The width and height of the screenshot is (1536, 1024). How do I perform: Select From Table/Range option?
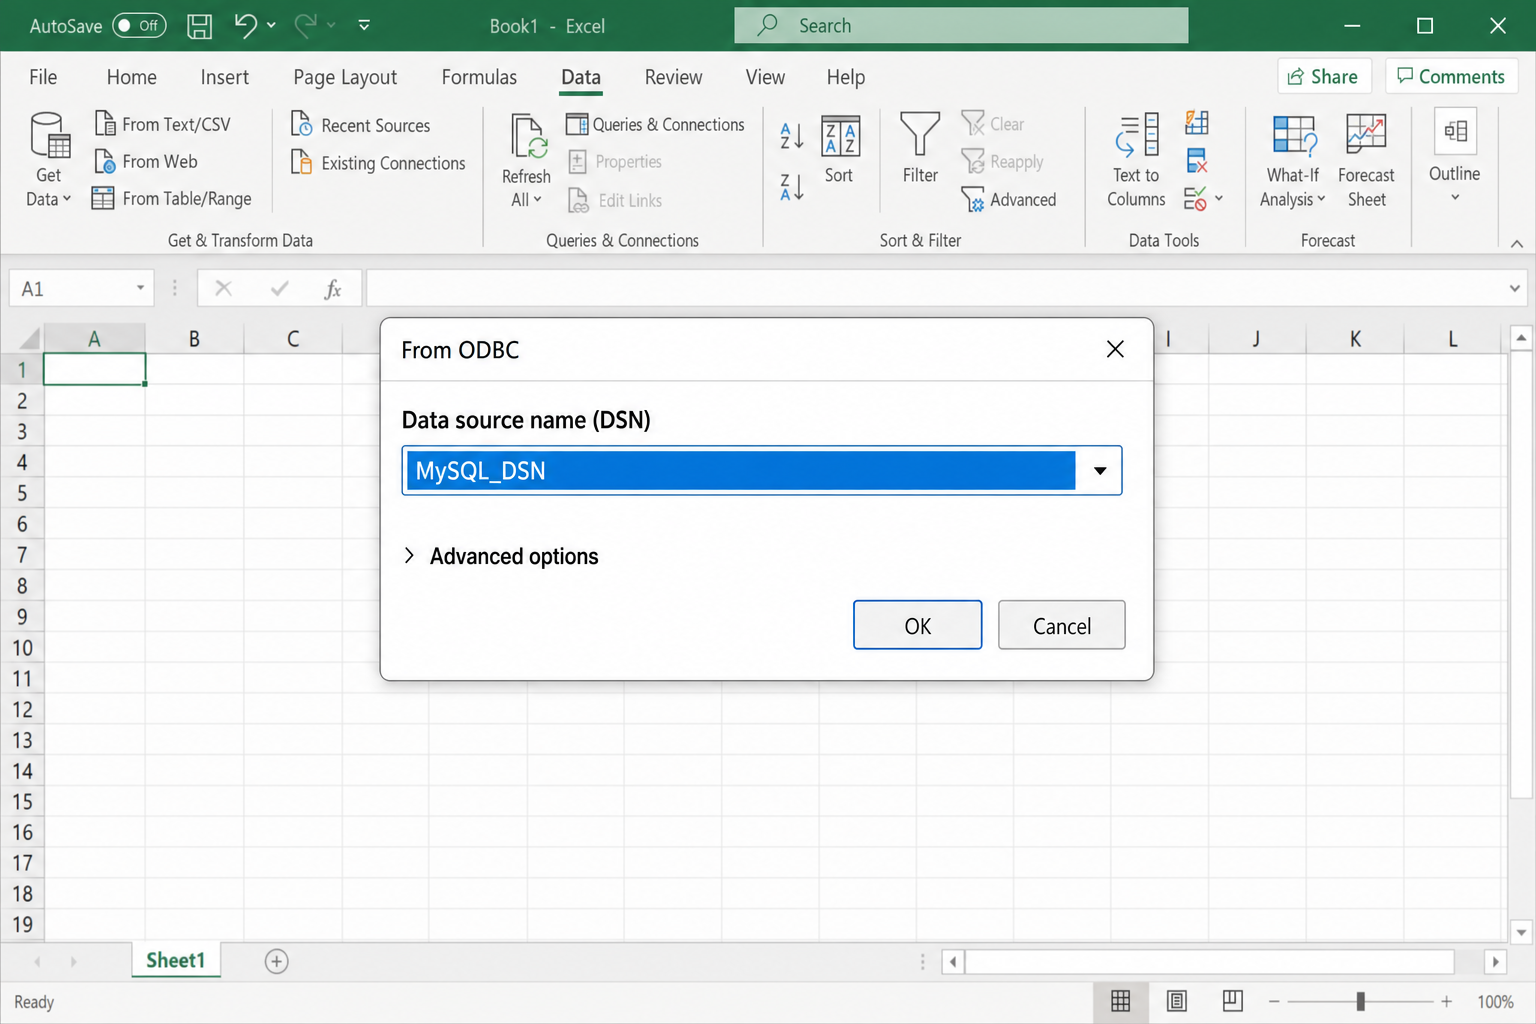pos(171,198)
